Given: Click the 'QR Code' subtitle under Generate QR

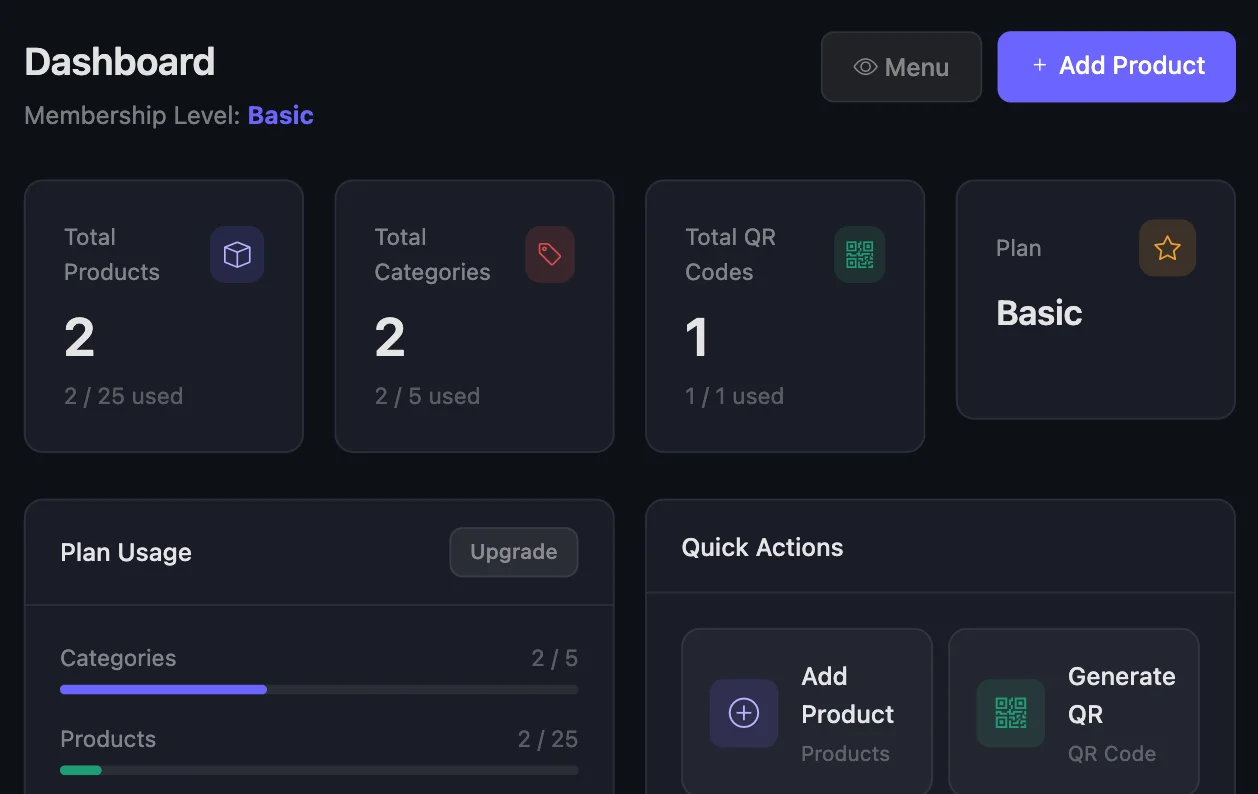Looking at the screenshot, I should click(1112, 754).
